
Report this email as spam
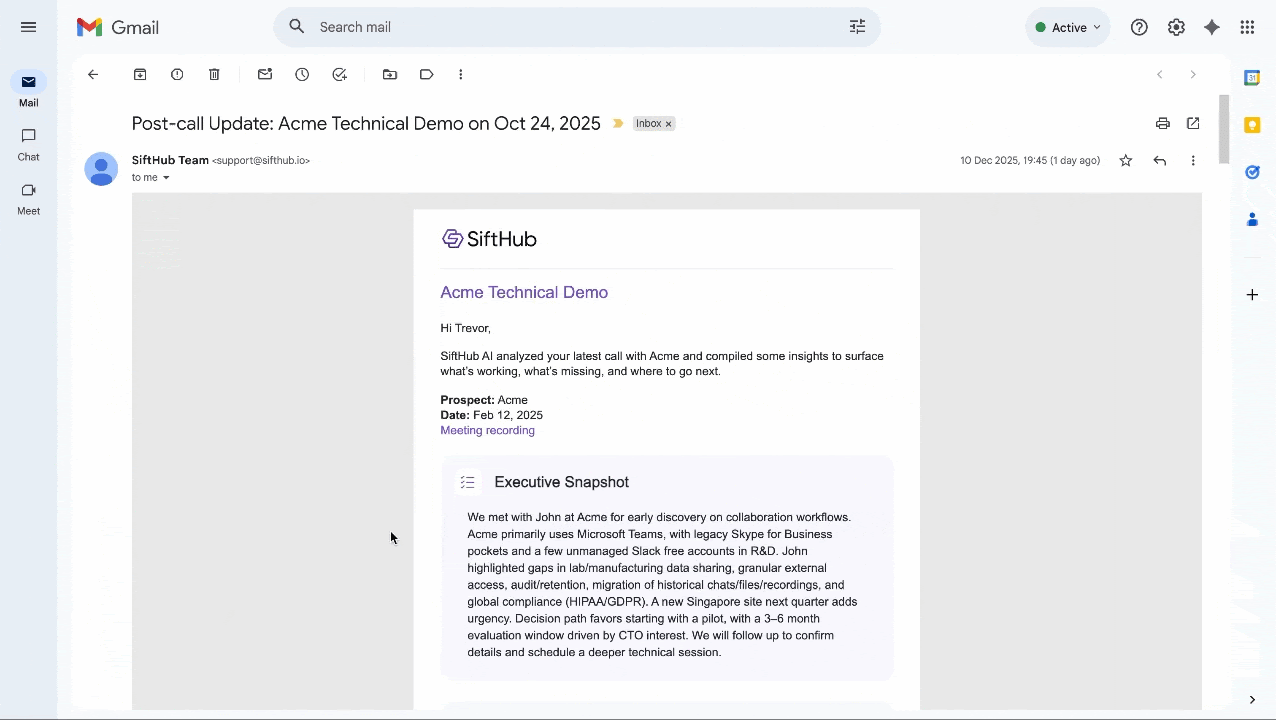point(177,74)
